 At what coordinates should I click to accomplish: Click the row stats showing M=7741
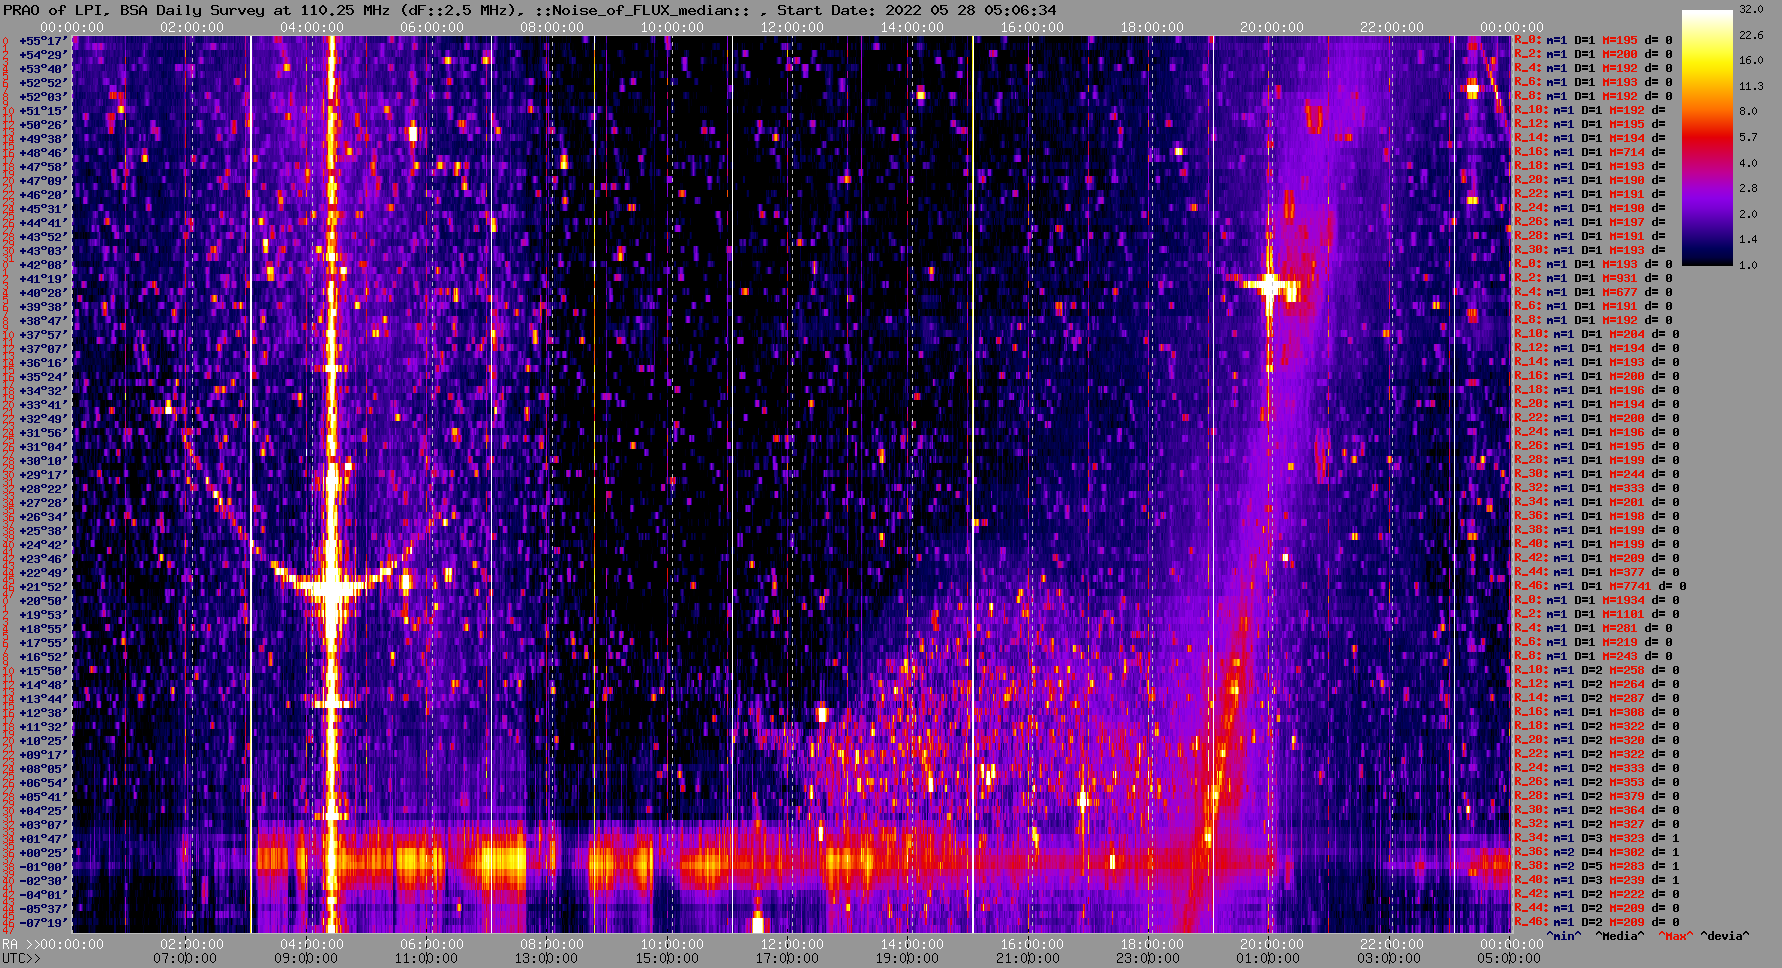click(1600, 586)
